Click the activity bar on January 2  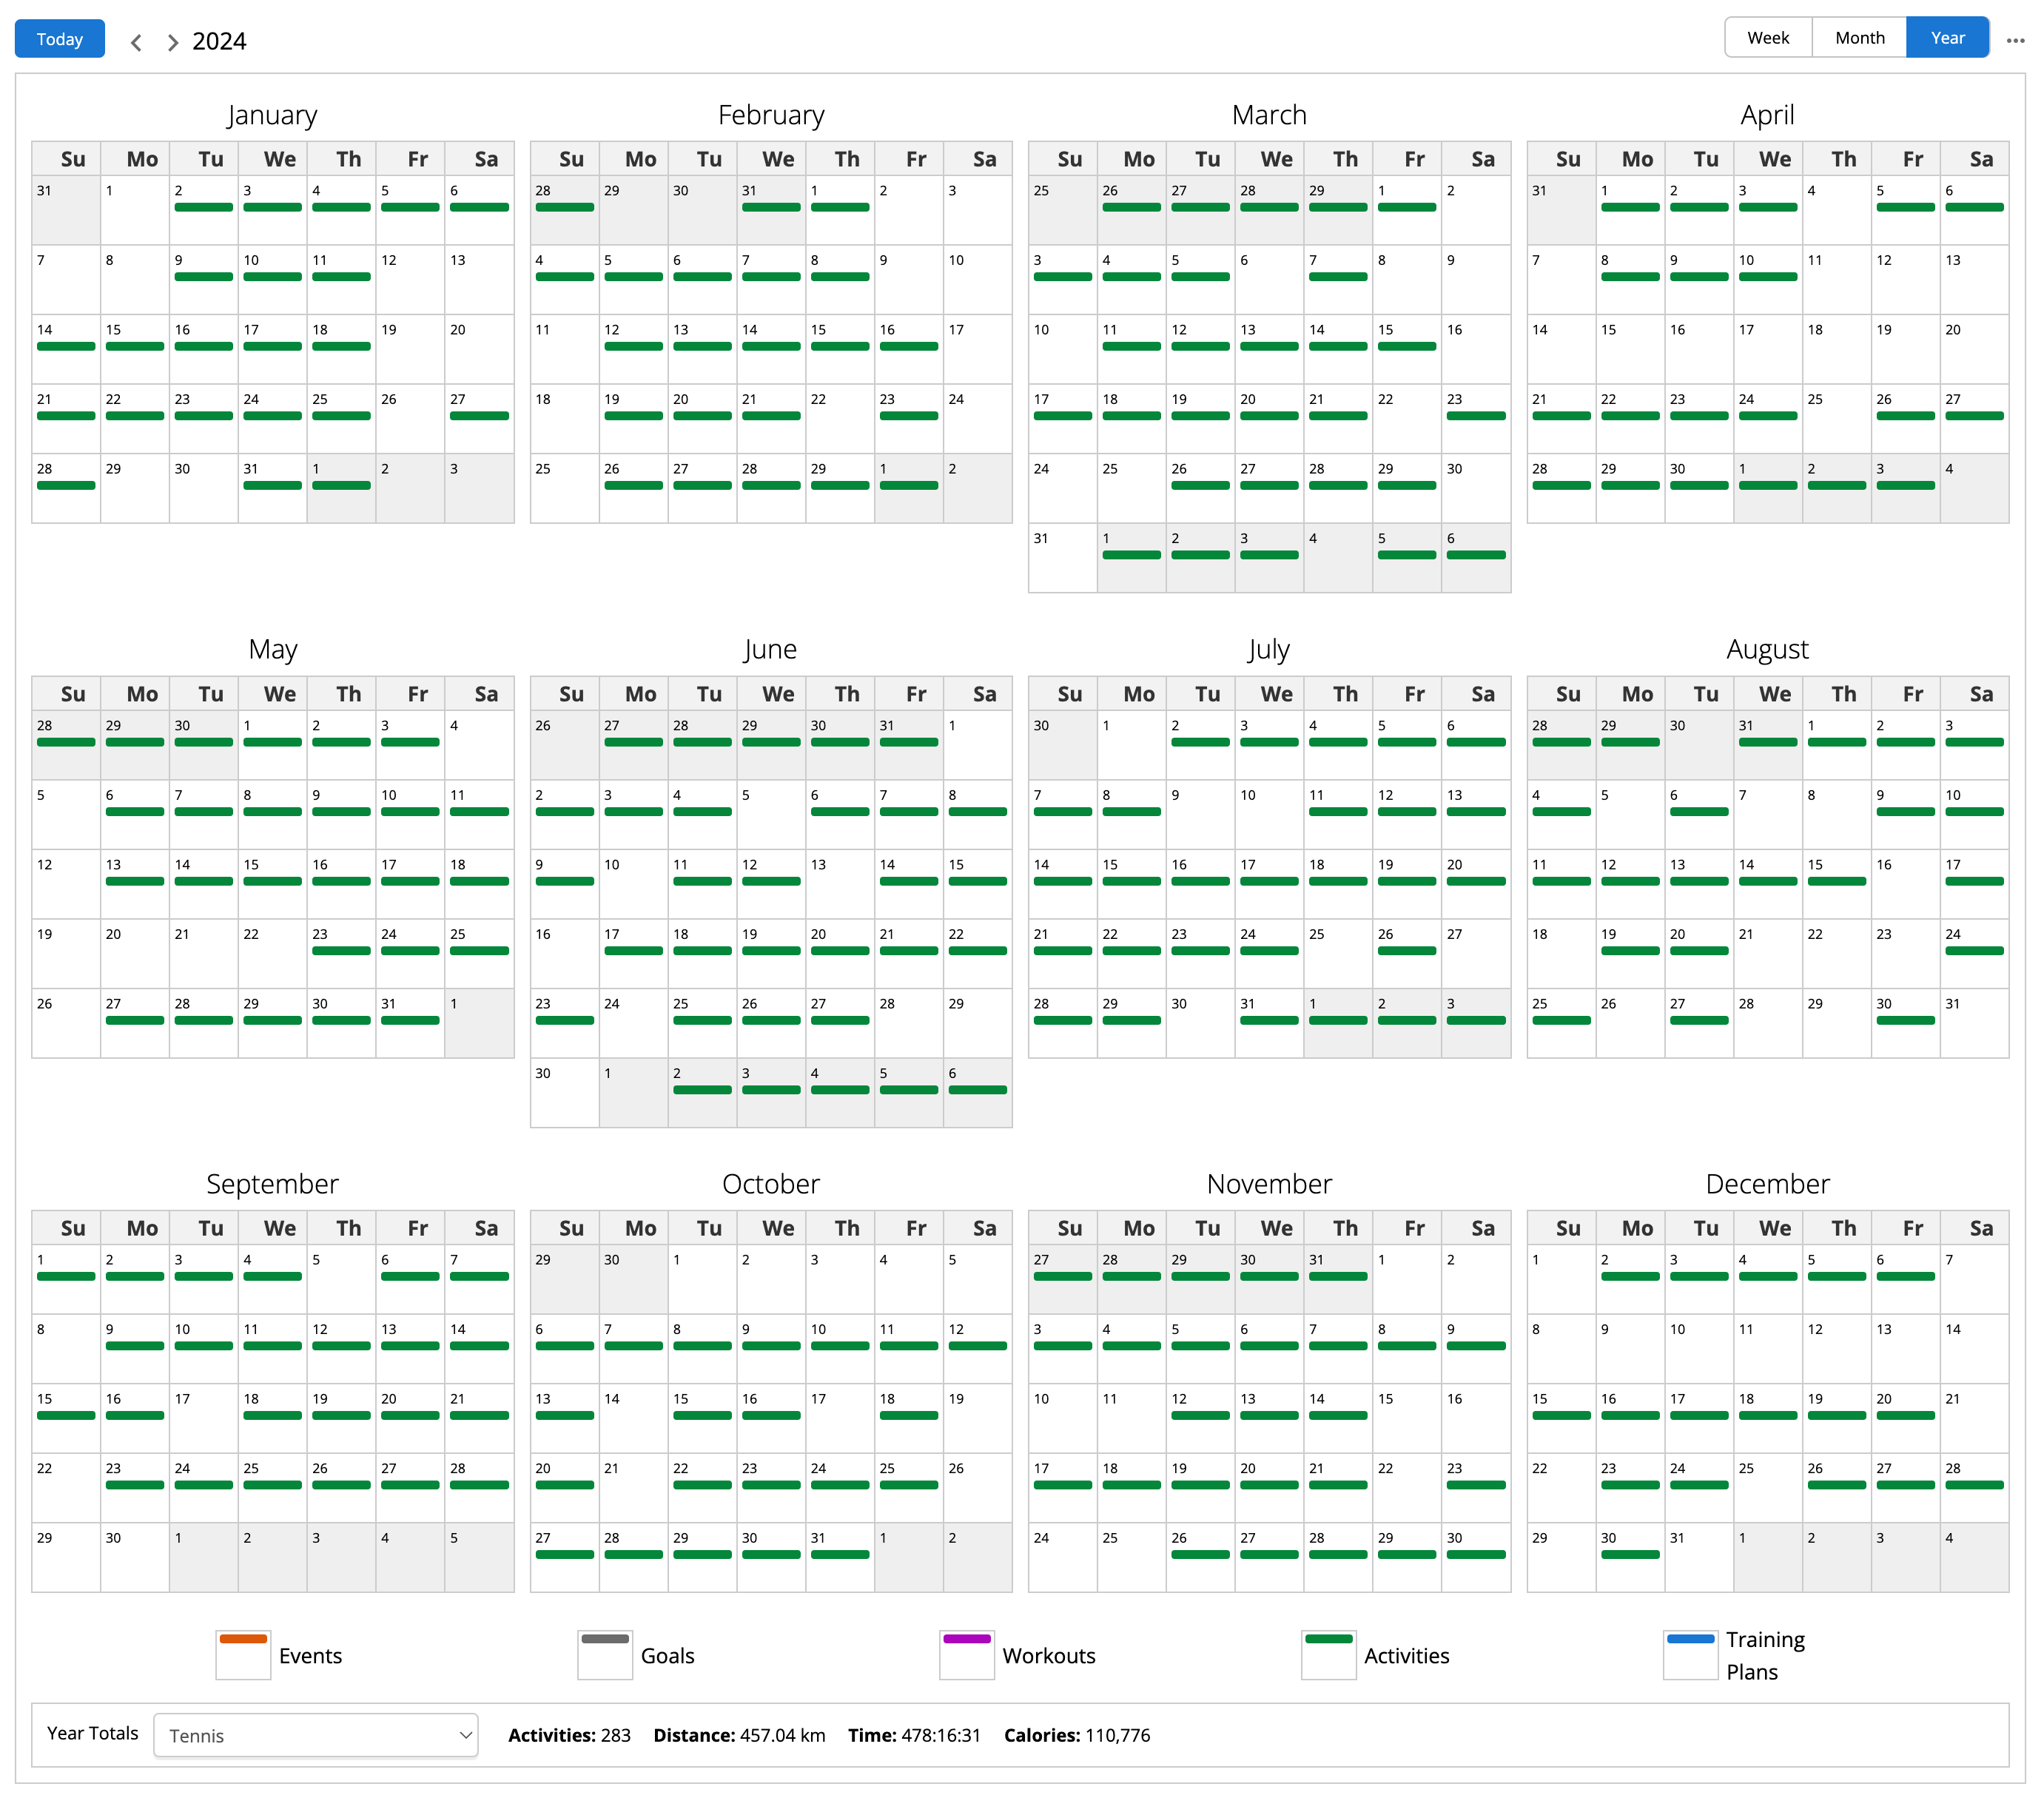[203, 207]
